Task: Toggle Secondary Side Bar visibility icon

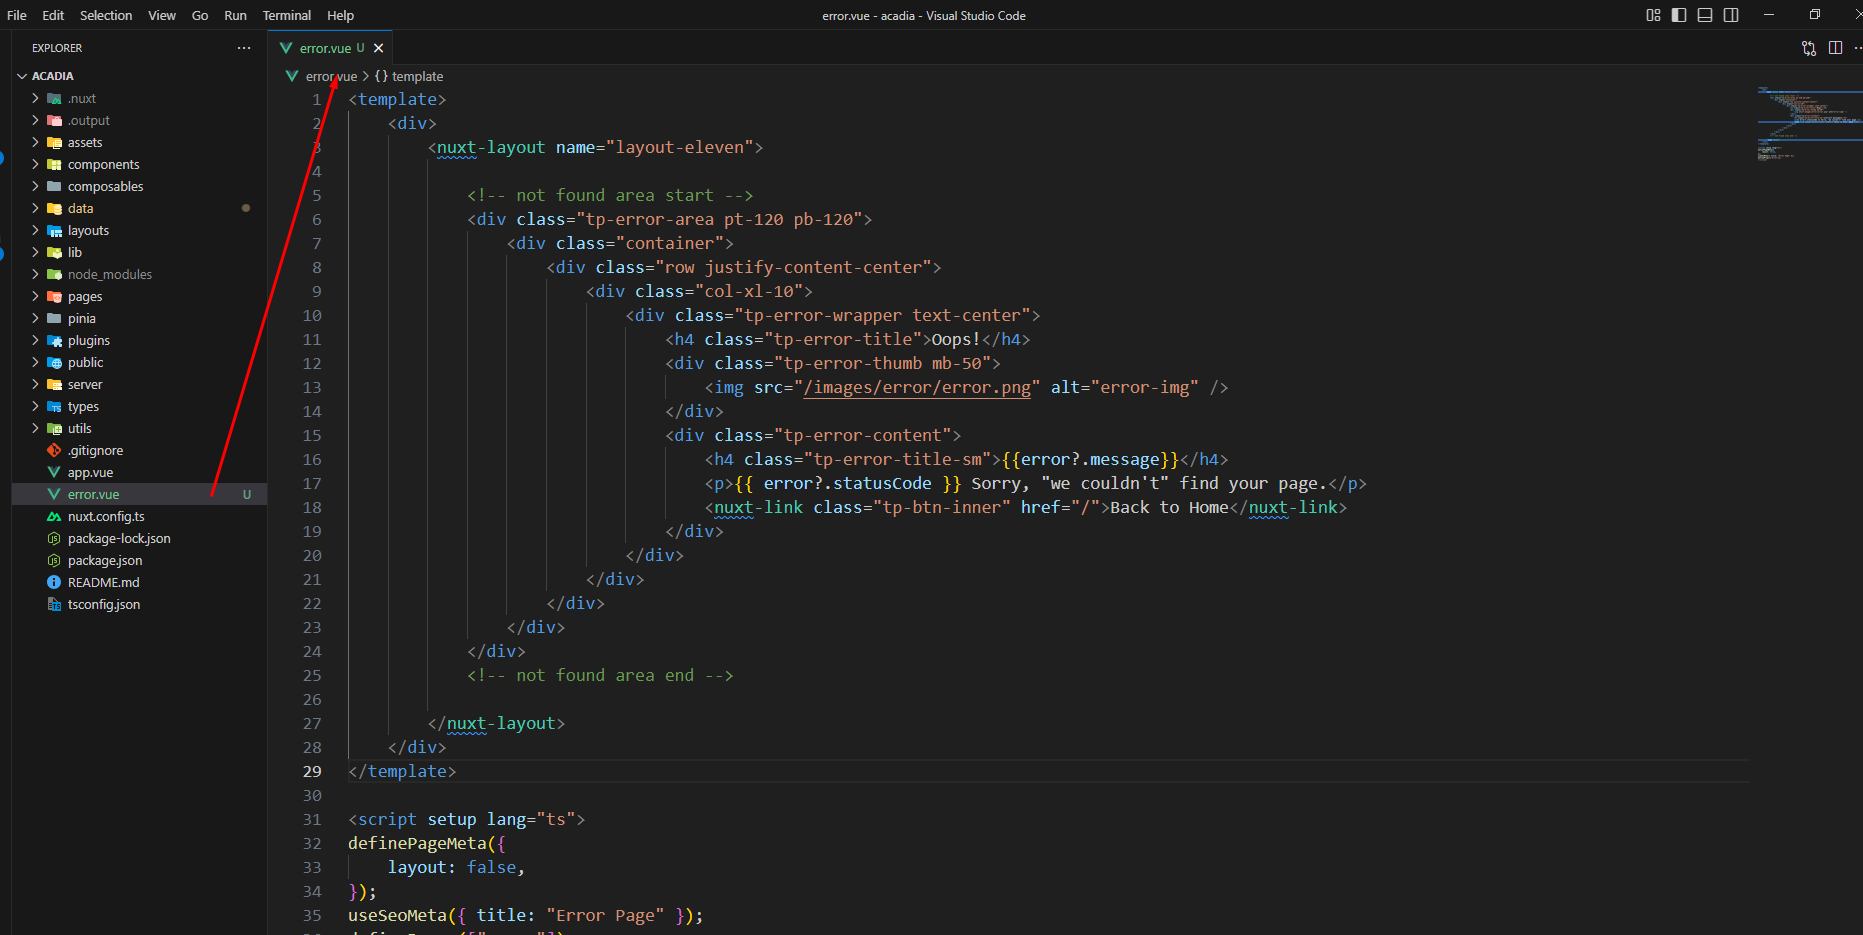Action: pos(1731,15)
